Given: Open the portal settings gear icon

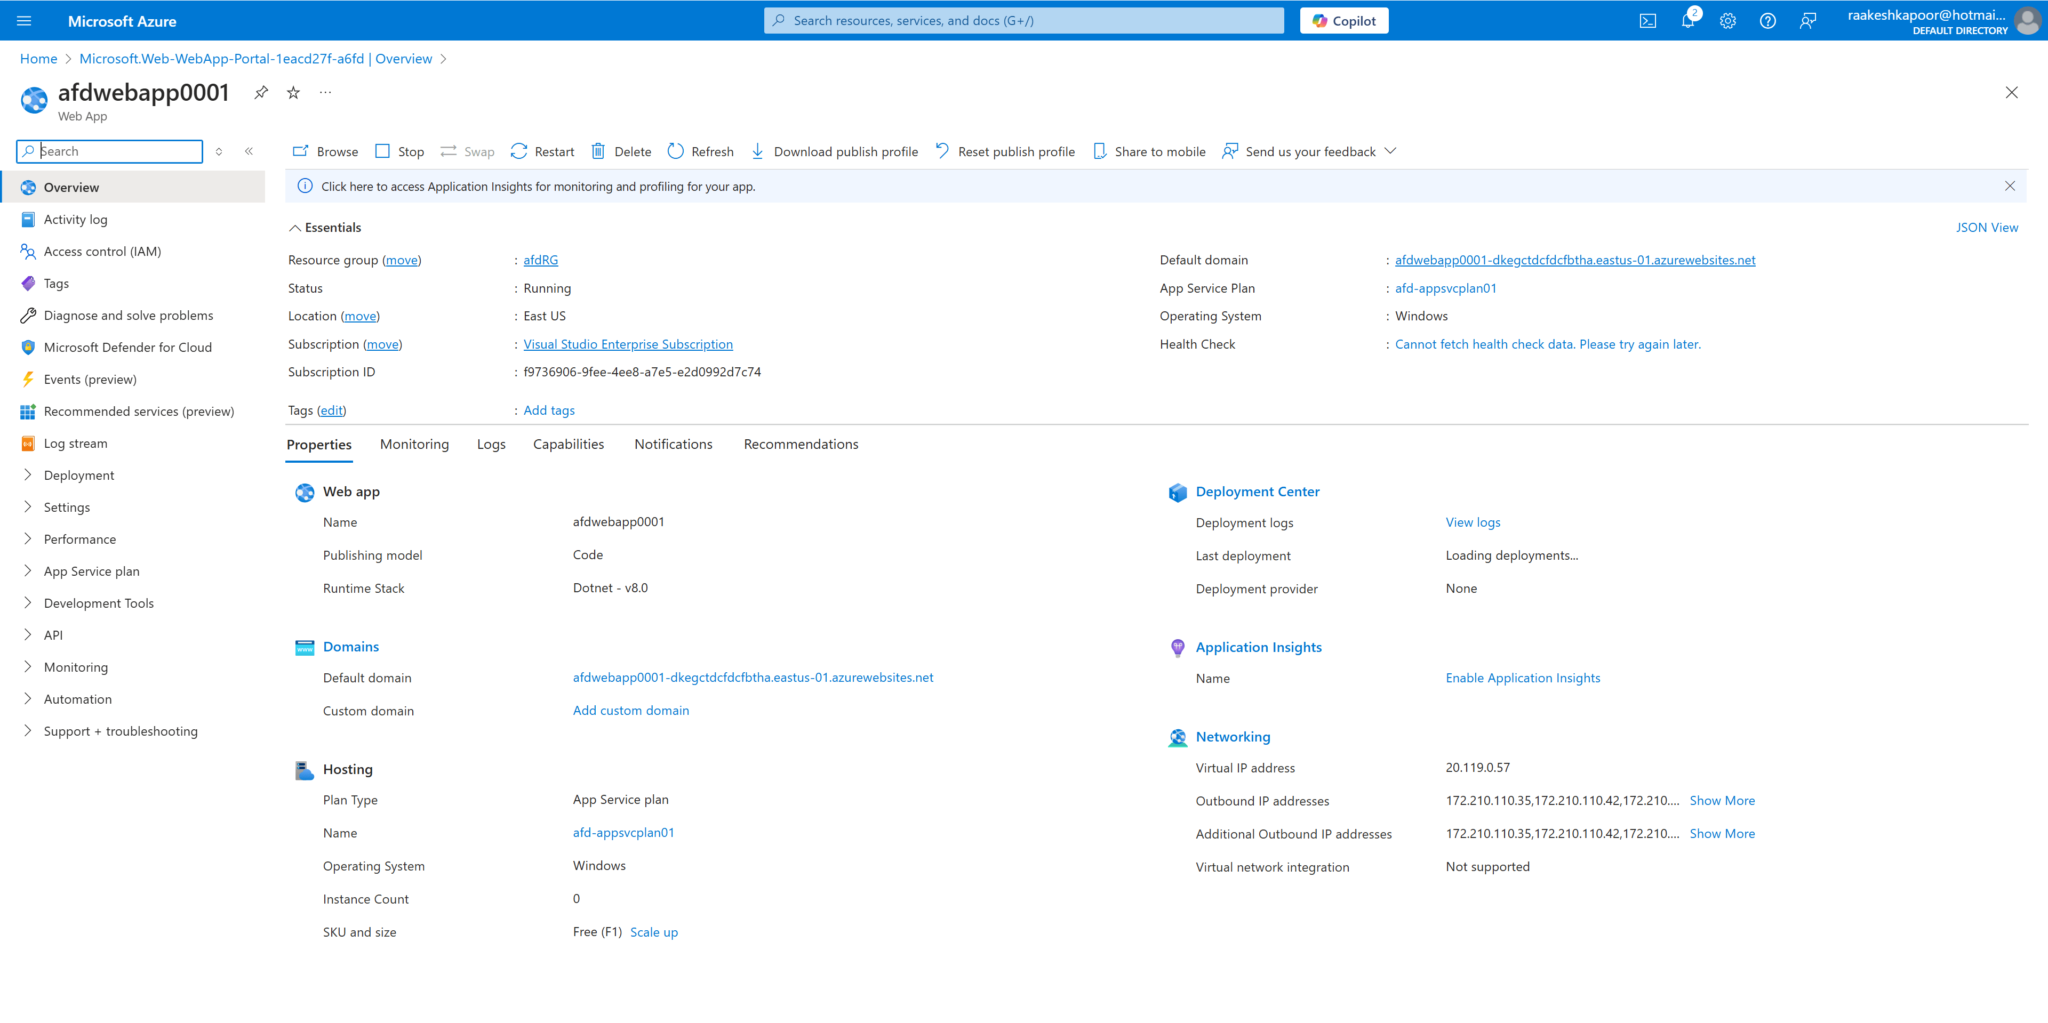Looking at the screenshot, I should click(x=1727, y=21).
